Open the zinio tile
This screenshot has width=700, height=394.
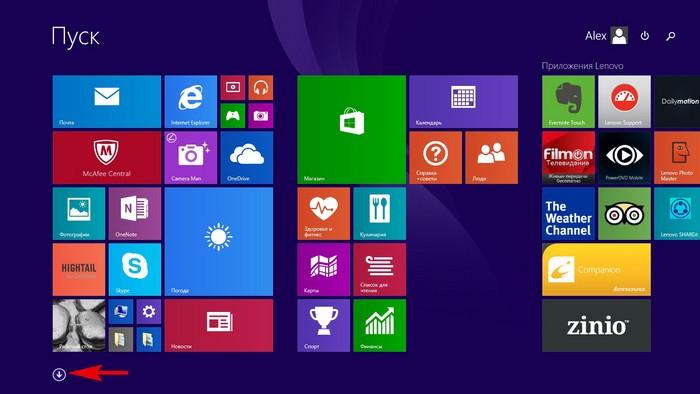596,325
